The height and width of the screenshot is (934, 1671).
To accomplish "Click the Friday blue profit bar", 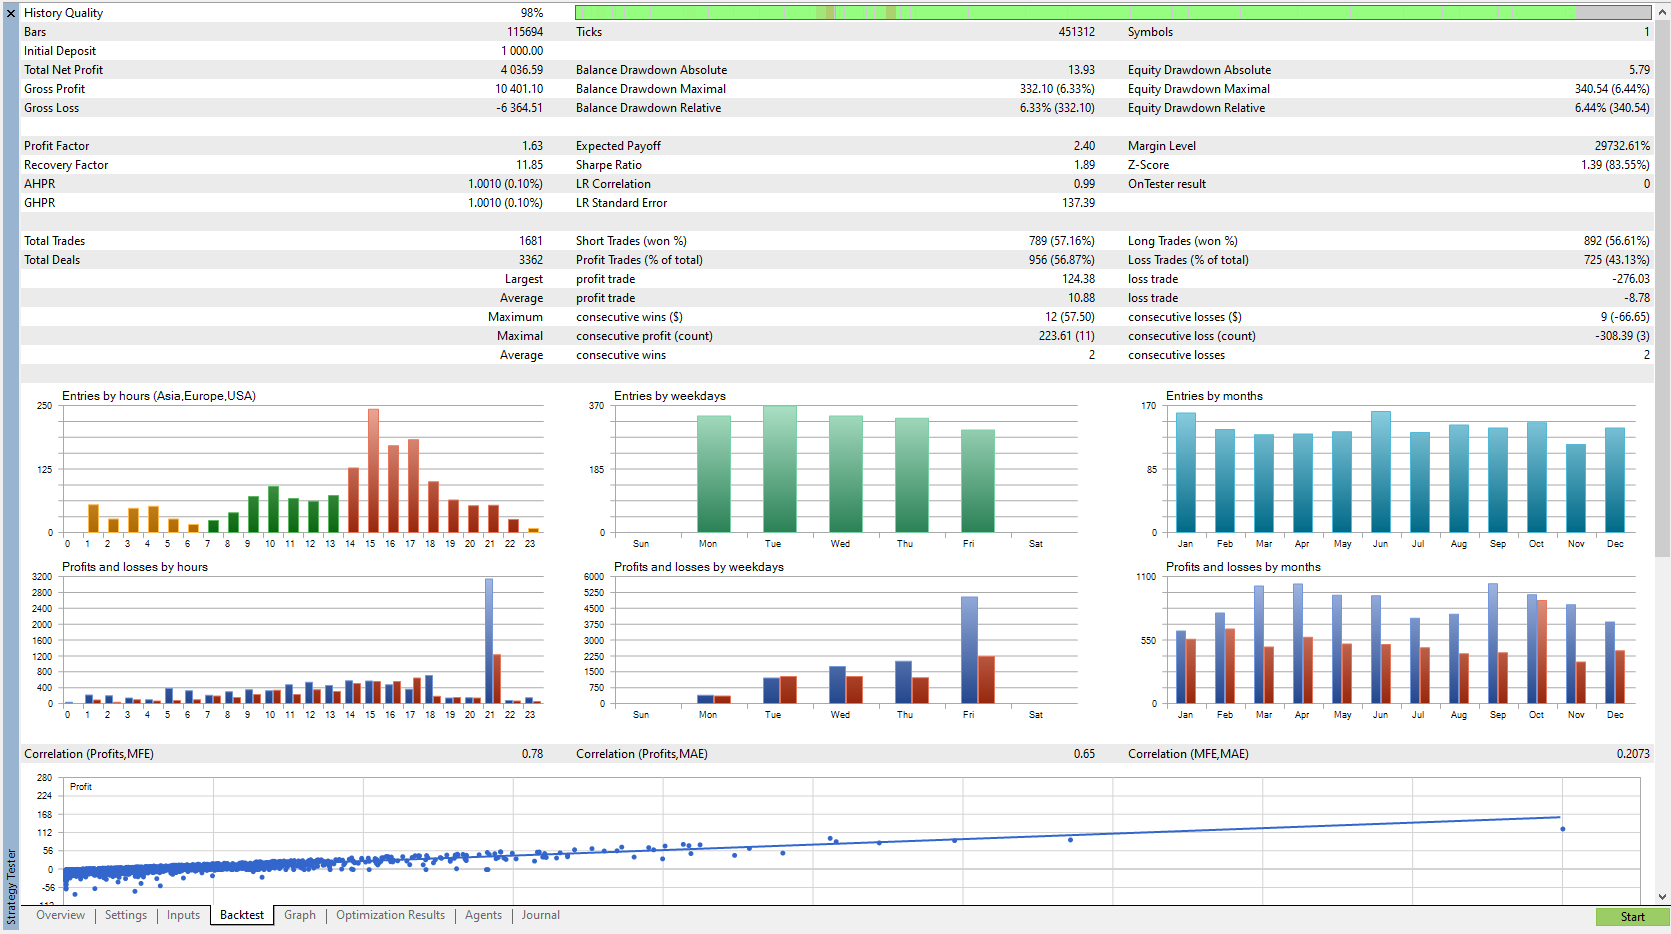I will [969, 650].
